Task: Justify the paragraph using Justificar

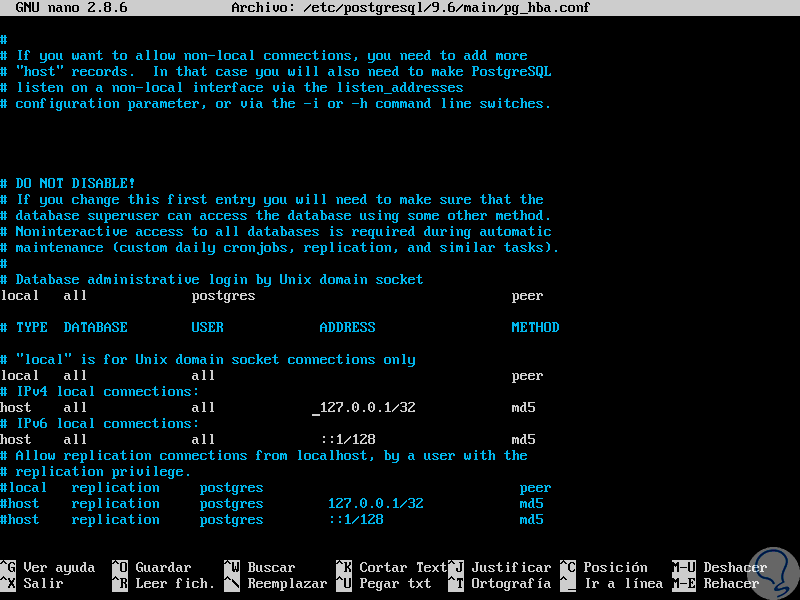Action: (511, 567)
